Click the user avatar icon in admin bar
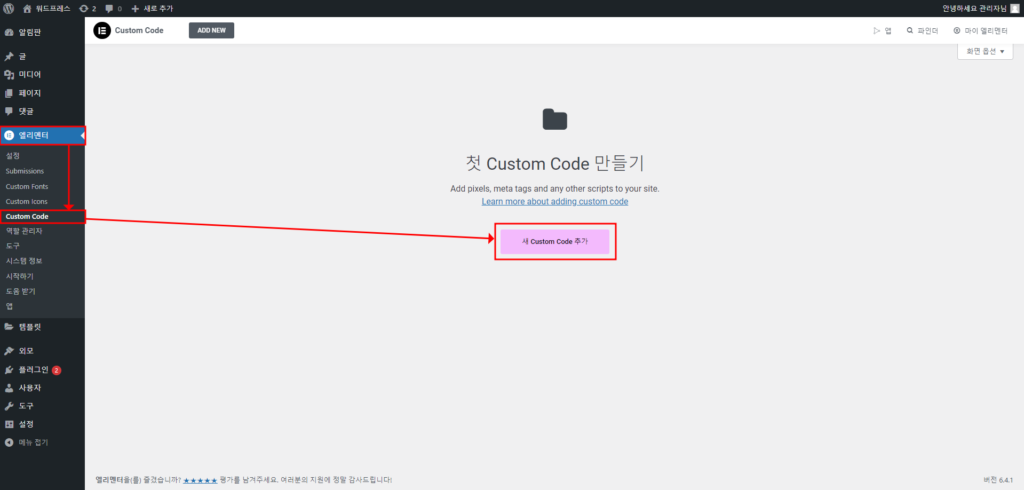This screenshot has height=490, width=1024. (1014, 8)
